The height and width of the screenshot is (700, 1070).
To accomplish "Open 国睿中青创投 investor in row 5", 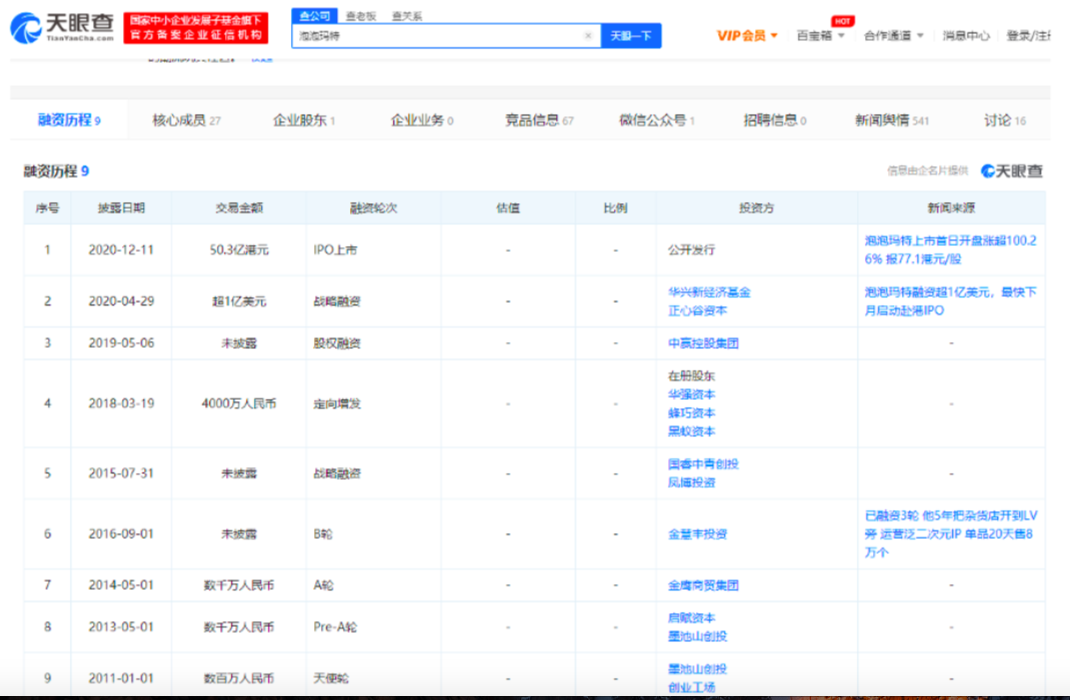I will coord(703,464).
